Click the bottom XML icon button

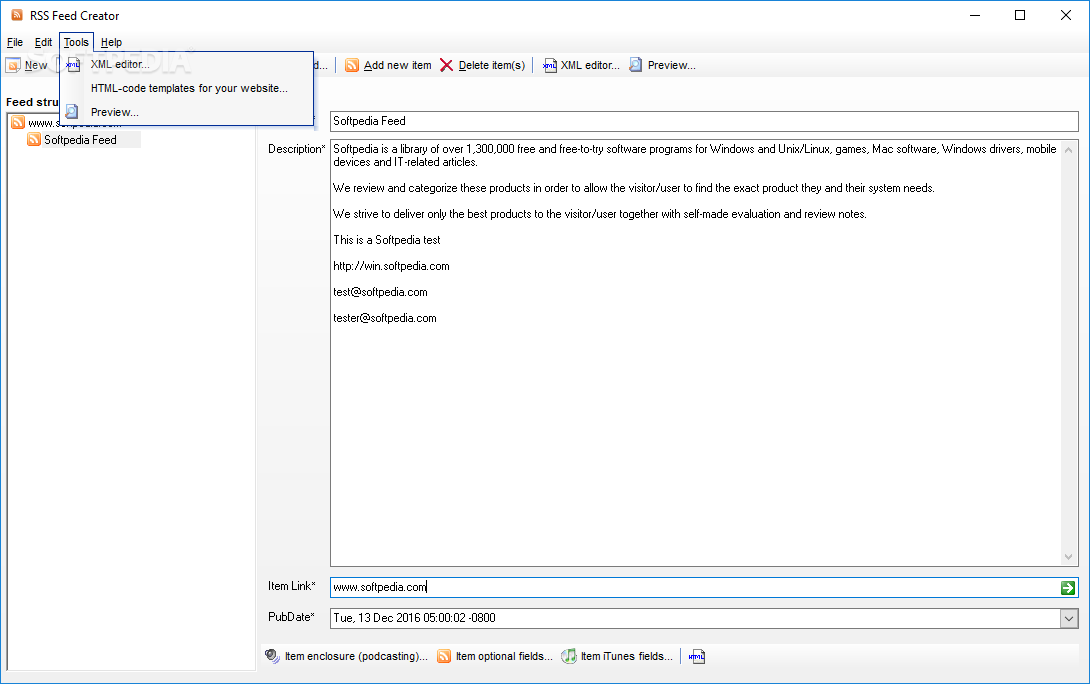click(697, 656)
